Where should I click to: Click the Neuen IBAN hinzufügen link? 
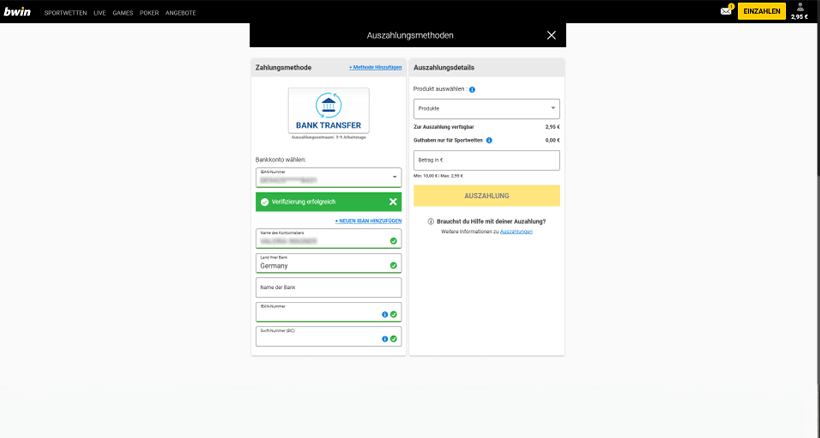(368, 221)
